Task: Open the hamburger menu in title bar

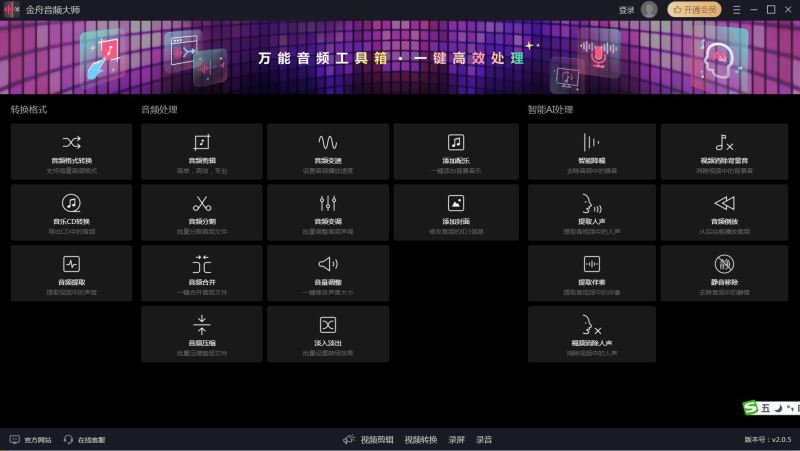Action: 737,10
